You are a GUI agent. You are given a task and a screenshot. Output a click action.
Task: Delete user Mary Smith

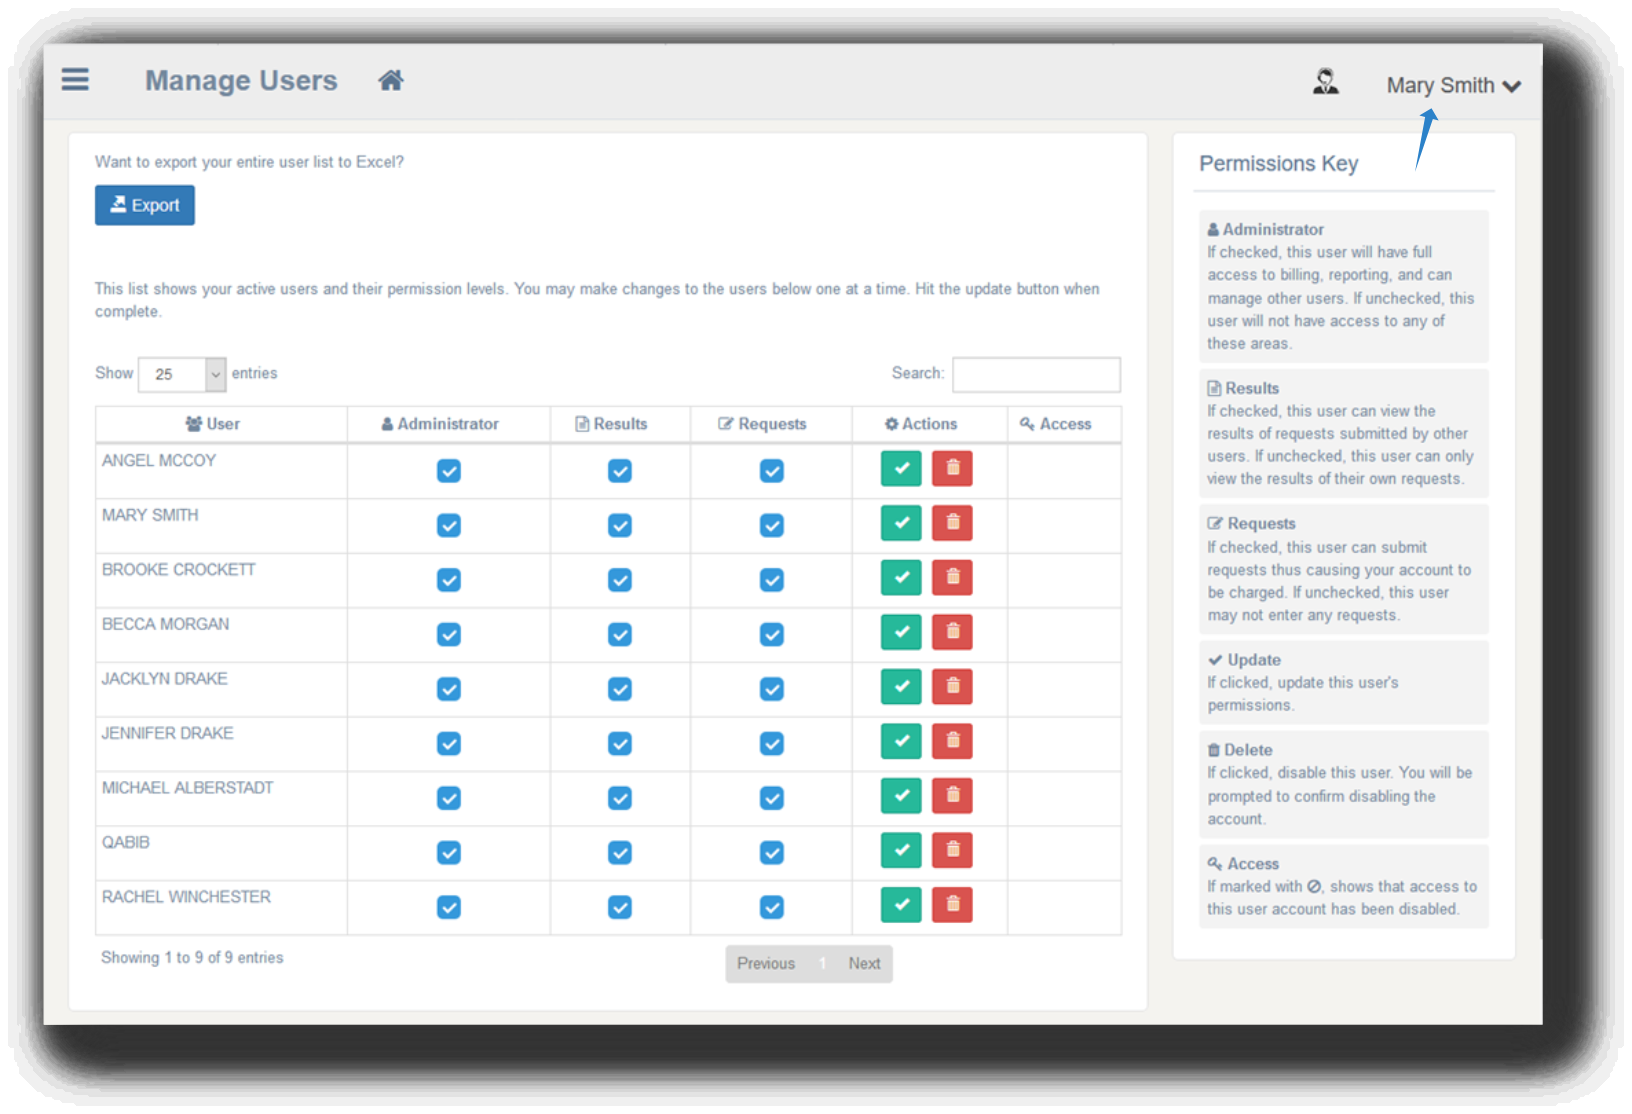point(952,523)
